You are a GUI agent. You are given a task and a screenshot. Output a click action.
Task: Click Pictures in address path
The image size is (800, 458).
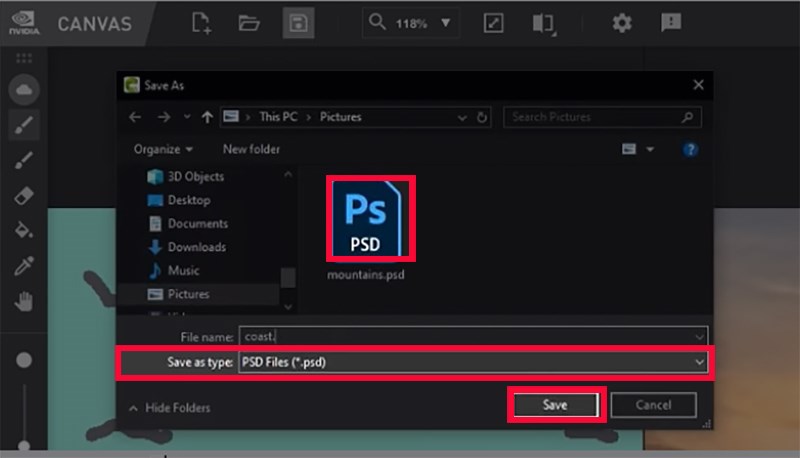pos(340,117)
